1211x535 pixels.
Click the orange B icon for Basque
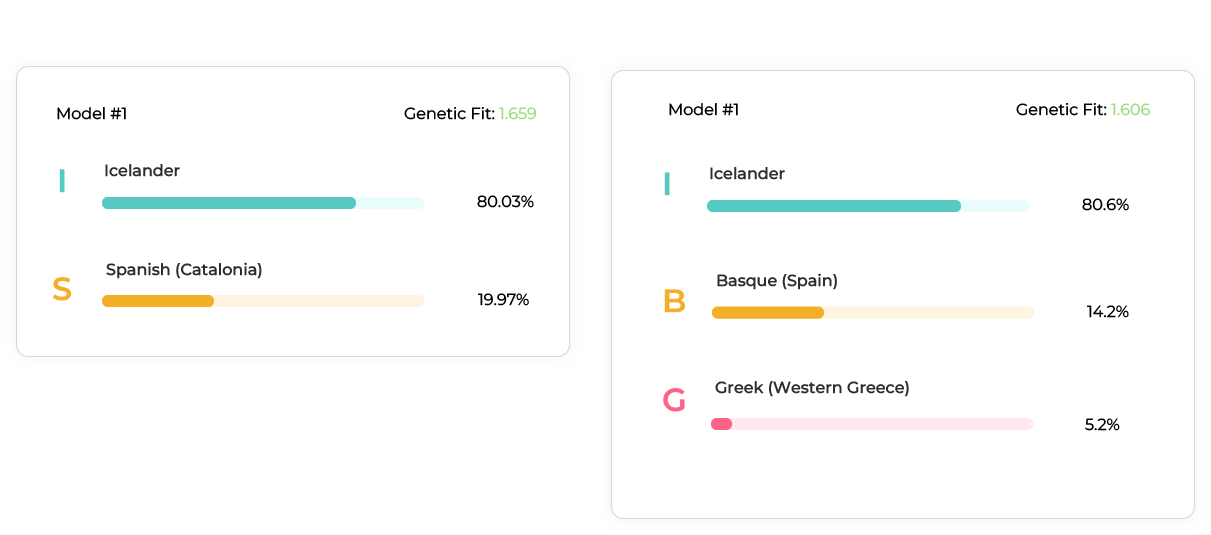[x=675, y=302]
